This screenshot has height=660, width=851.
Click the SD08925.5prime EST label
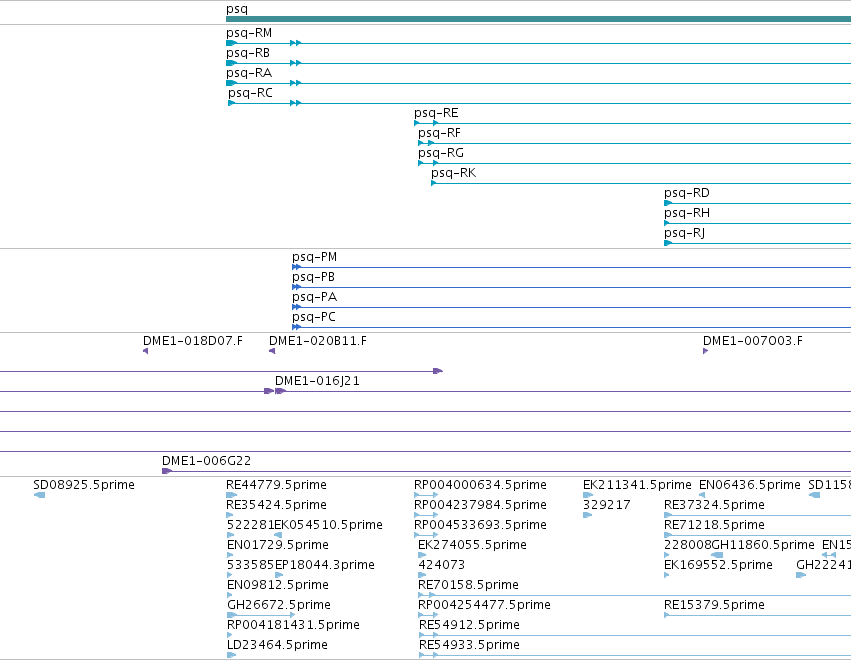pyautogui.click(x=84, y=485)
